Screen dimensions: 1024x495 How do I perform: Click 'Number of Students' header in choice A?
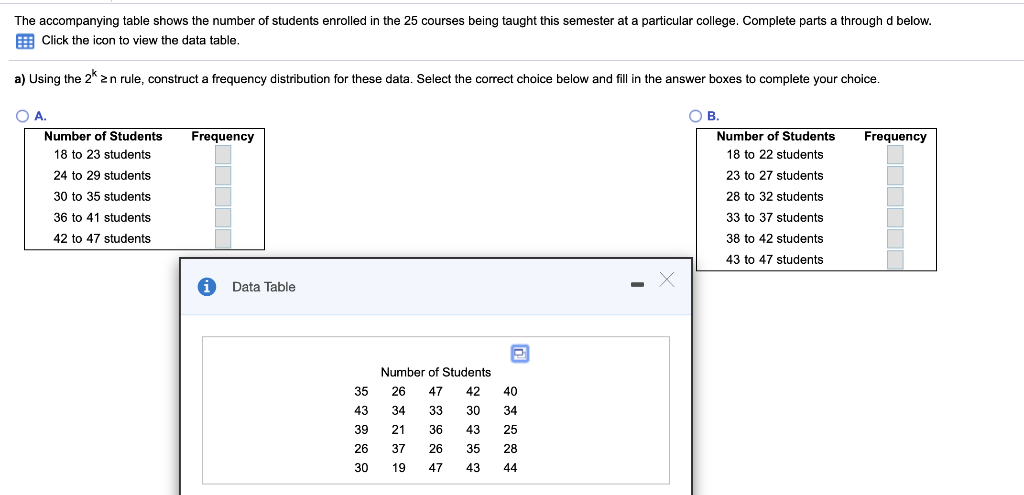(x=103, y=136)
